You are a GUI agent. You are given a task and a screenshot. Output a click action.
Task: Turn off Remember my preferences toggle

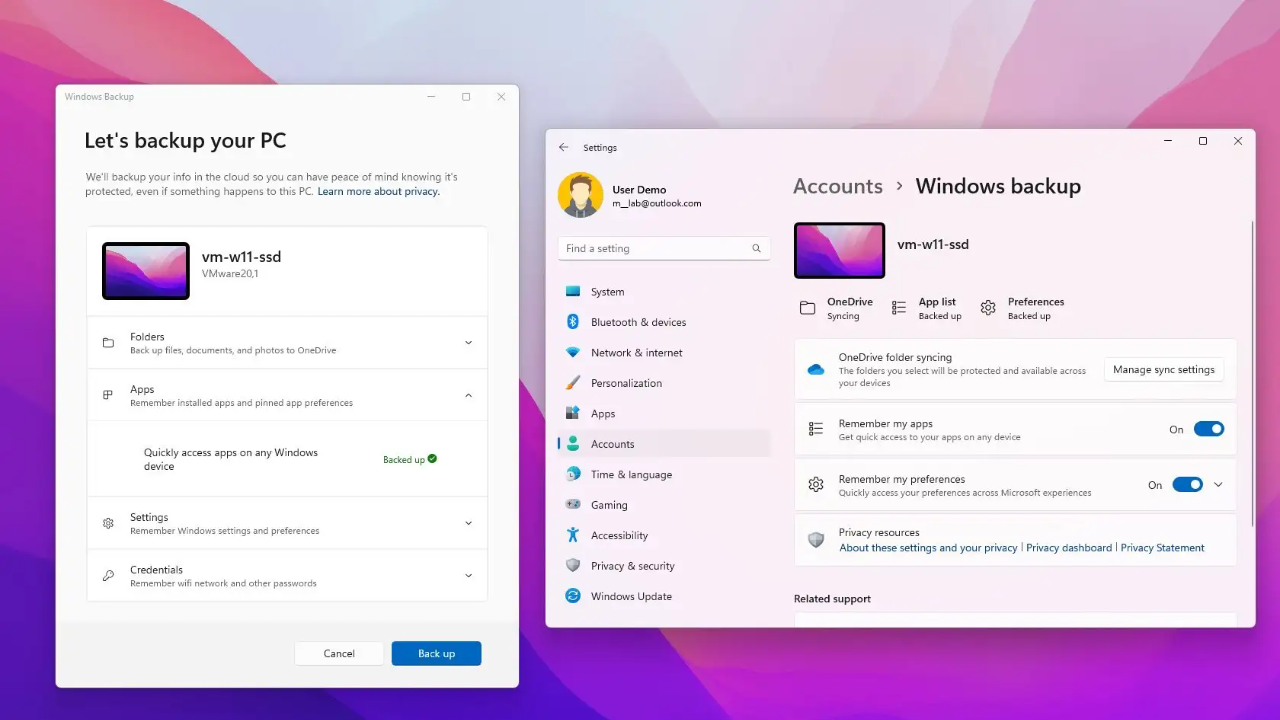[1188, 485]
